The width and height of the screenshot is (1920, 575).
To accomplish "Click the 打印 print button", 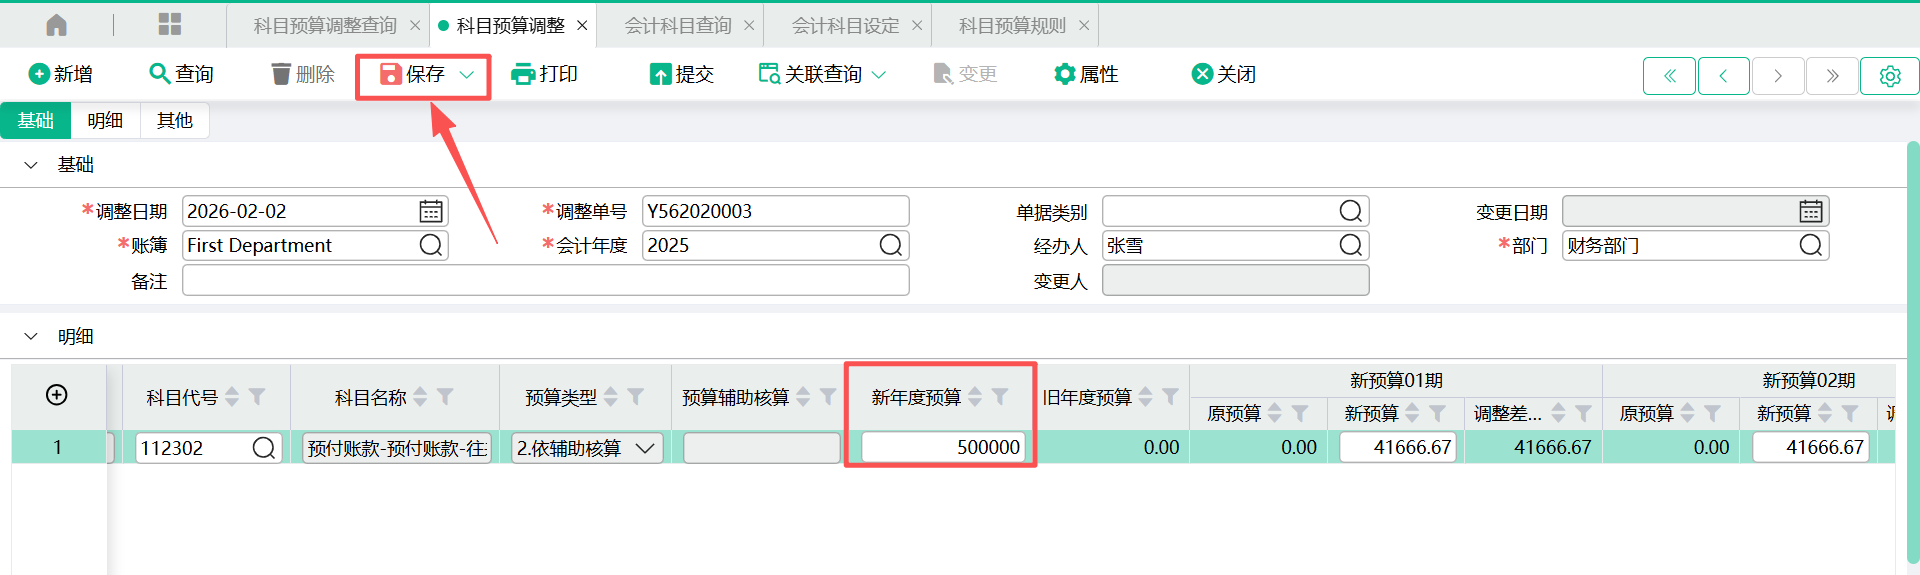I will (x=544, y=74).
